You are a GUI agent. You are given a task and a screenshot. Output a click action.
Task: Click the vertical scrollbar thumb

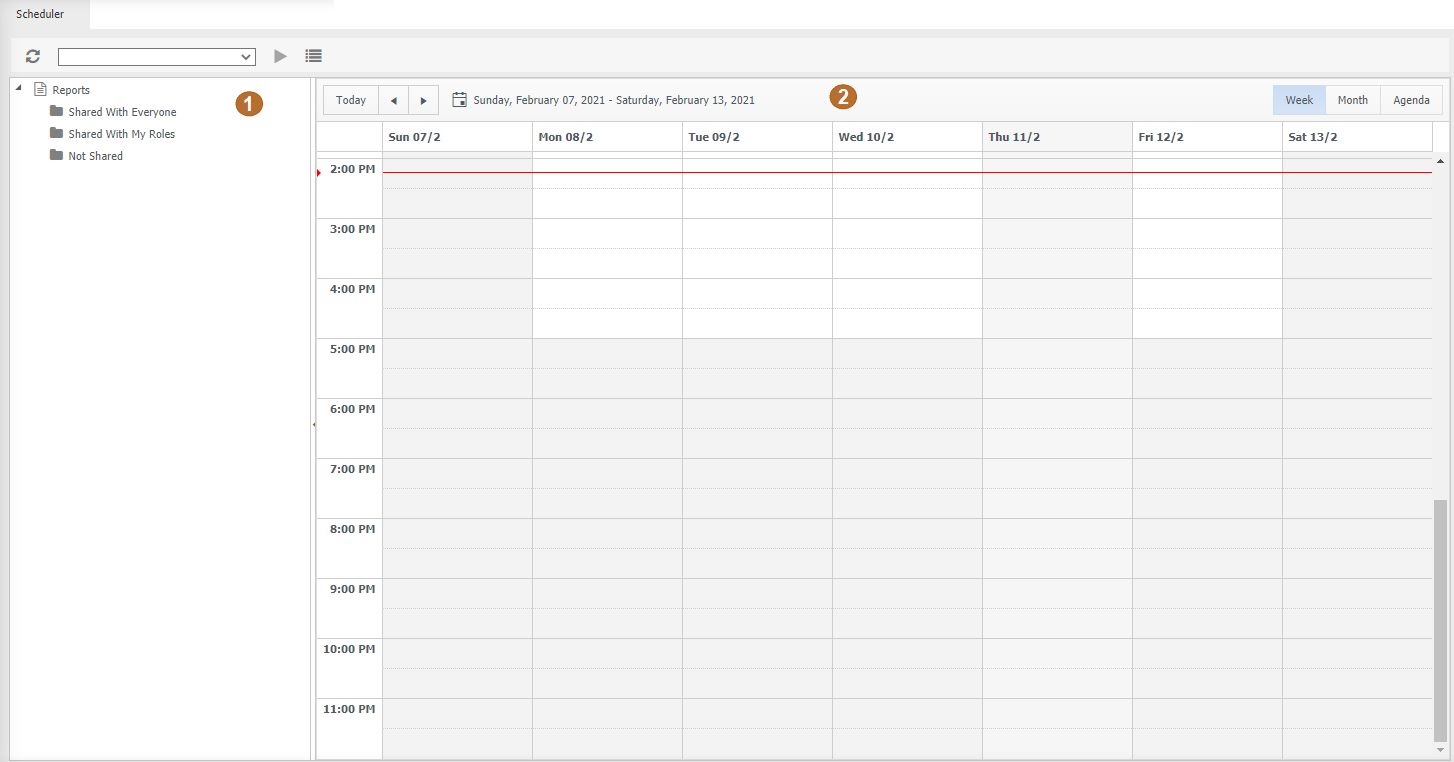[x=1440, y=620]
